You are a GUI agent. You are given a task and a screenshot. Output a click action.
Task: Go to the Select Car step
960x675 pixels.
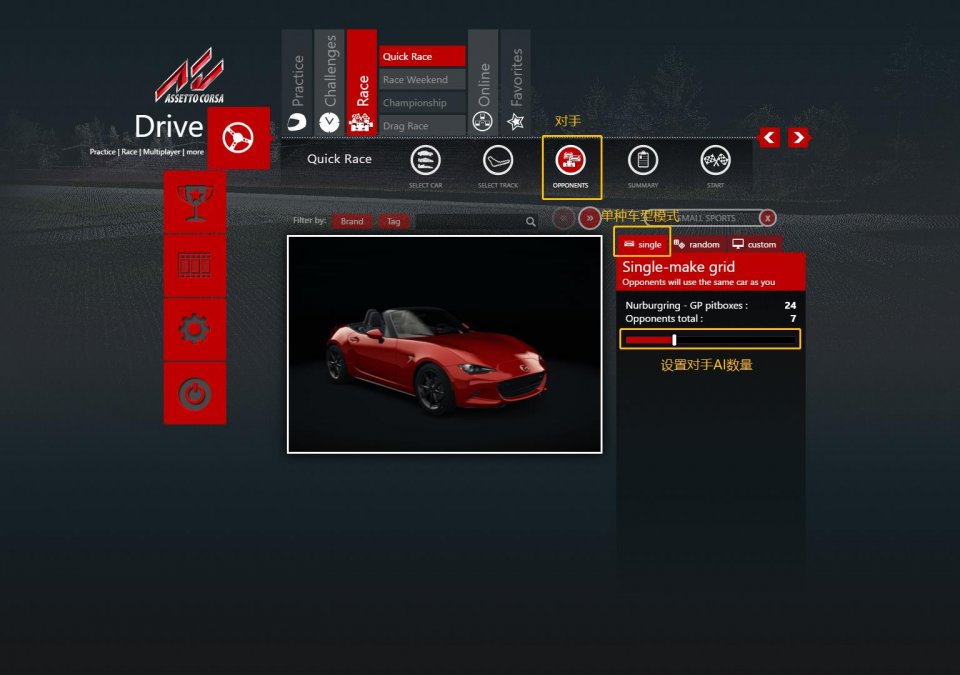(x=425, y=167)
